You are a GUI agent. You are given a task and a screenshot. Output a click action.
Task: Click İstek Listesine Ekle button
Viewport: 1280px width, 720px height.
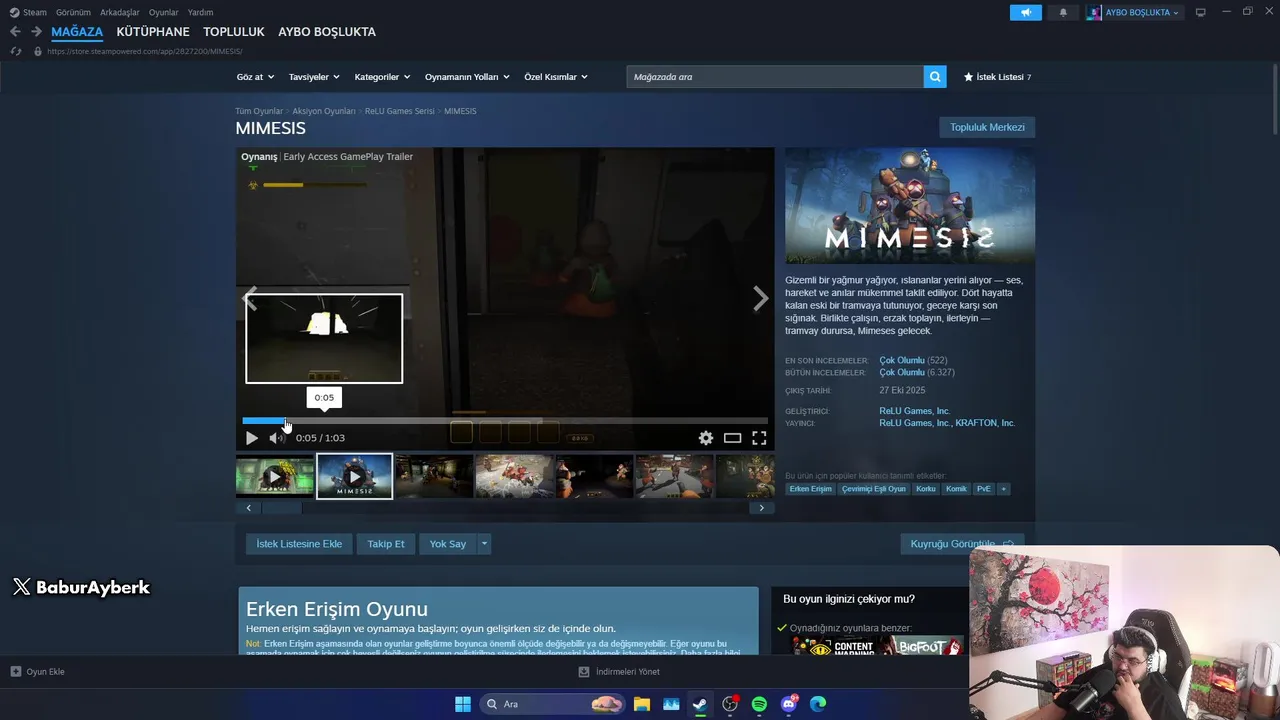(x=299, y=544)
